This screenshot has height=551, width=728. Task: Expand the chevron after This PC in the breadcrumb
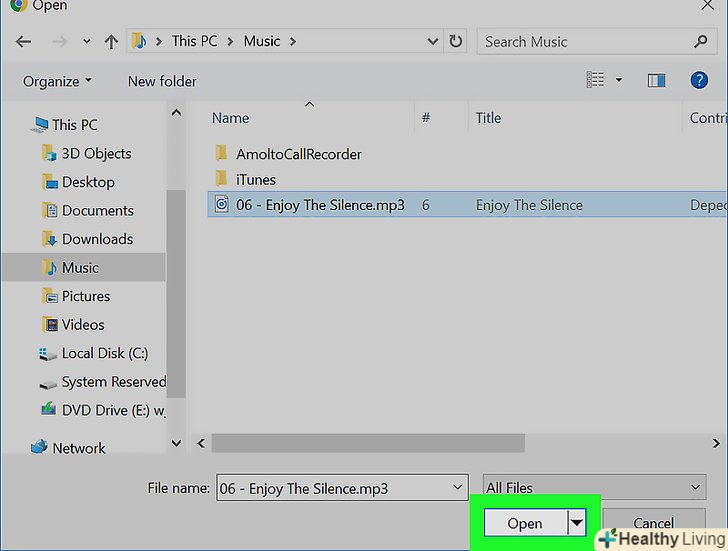[x=230, y=42]
